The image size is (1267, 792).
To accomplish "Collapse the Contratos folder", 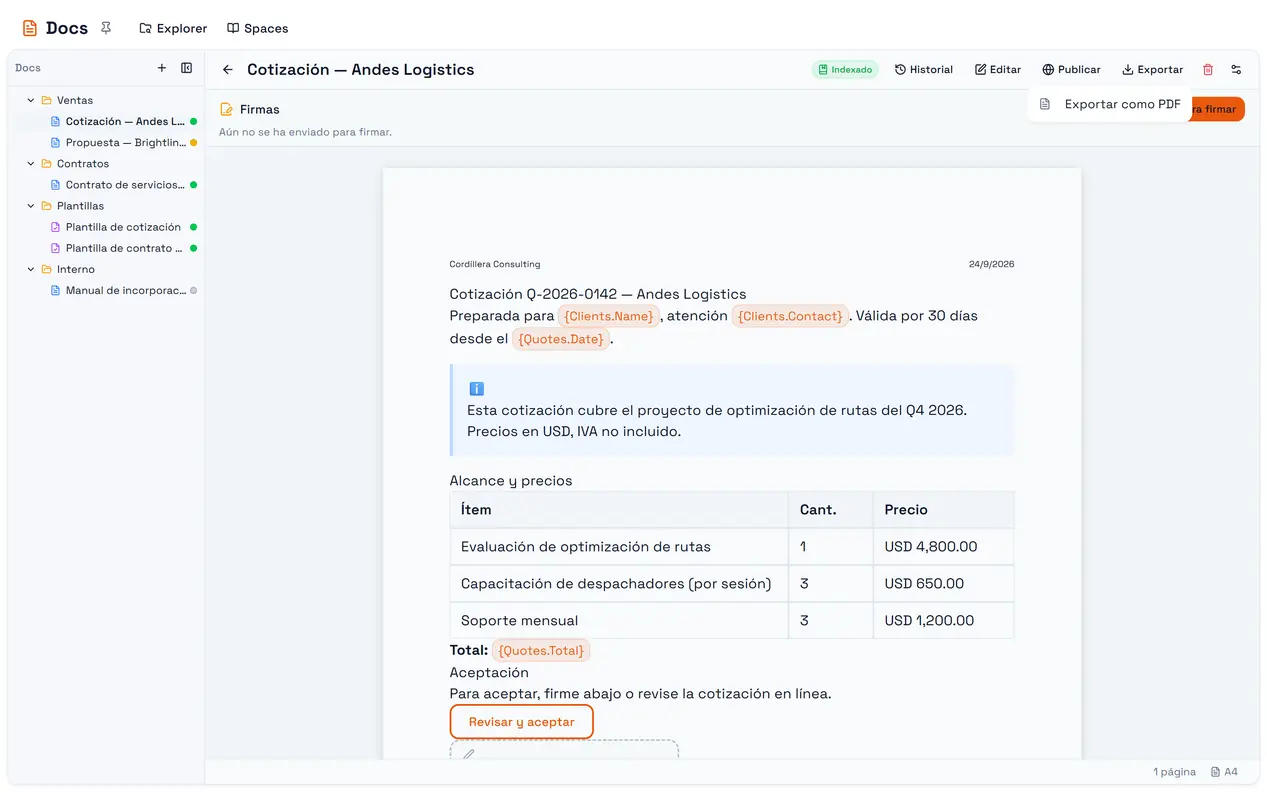I will tap(31, 163).
